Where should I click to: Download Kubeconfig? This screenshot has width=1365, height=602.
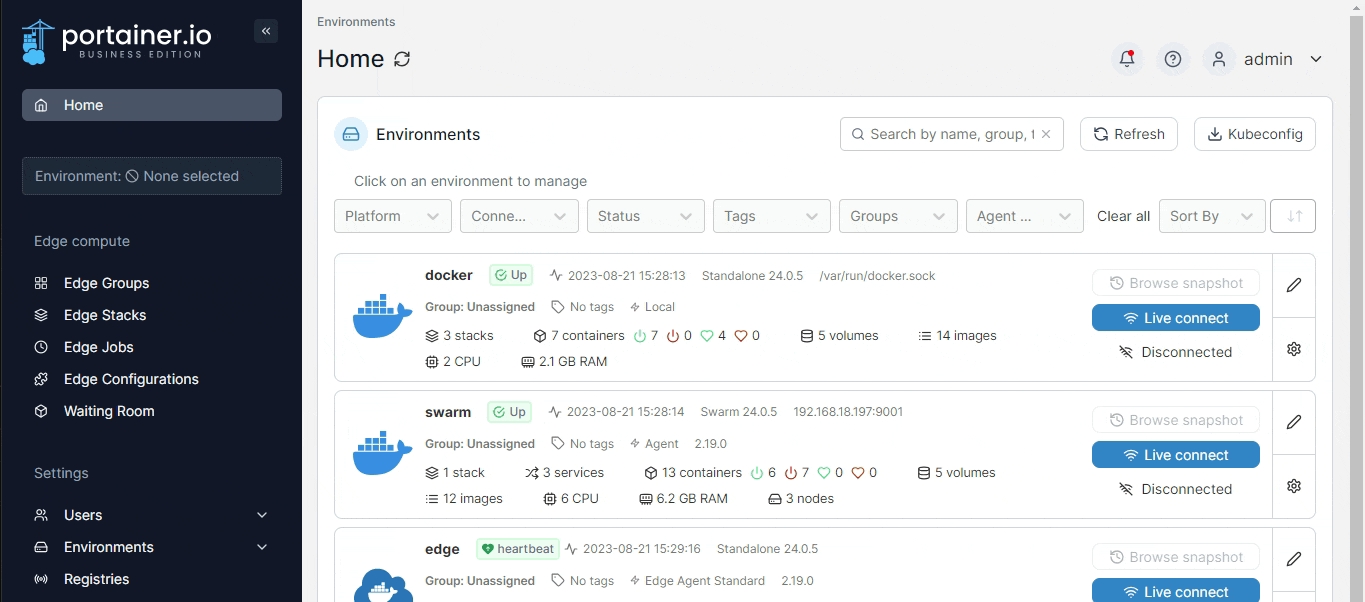[1254, 134]
